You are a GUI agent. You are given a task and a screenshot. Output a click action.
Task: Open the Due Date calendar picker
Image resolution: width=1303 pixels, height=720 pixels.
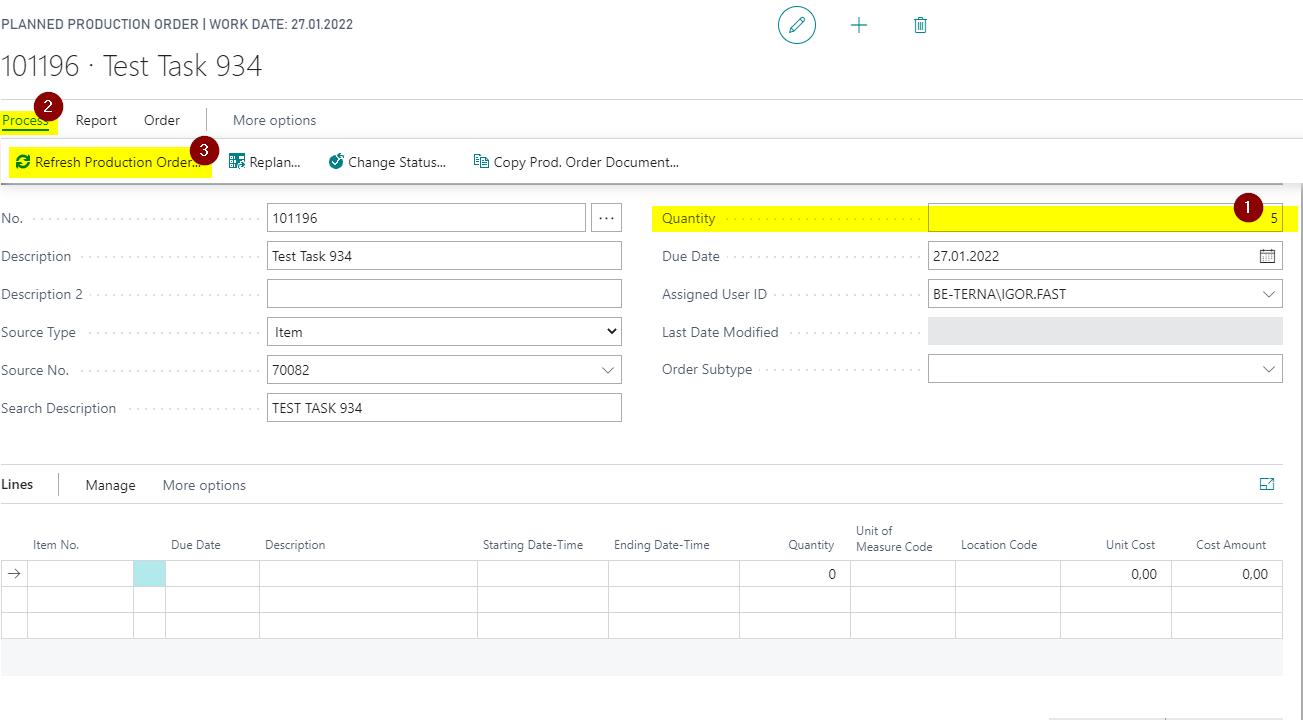pyautogui.click(x=1267, y=256)
